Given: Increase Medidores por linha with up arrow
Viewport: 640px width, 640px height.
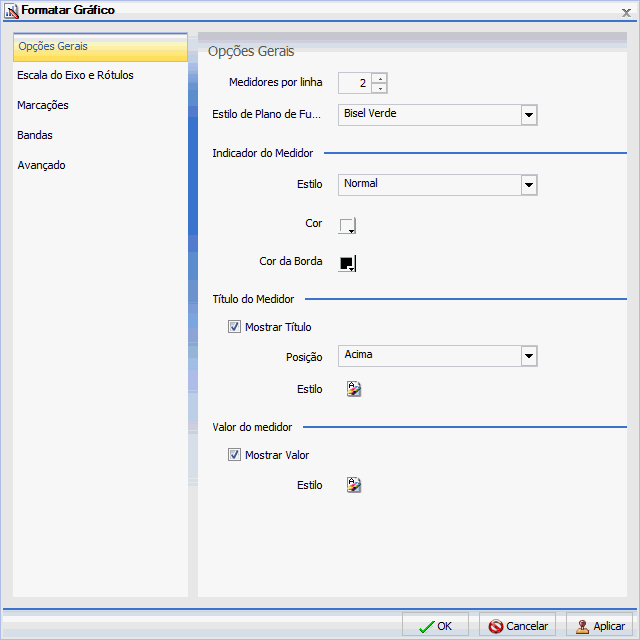Looking at the screenshot, I should [380, 78].
